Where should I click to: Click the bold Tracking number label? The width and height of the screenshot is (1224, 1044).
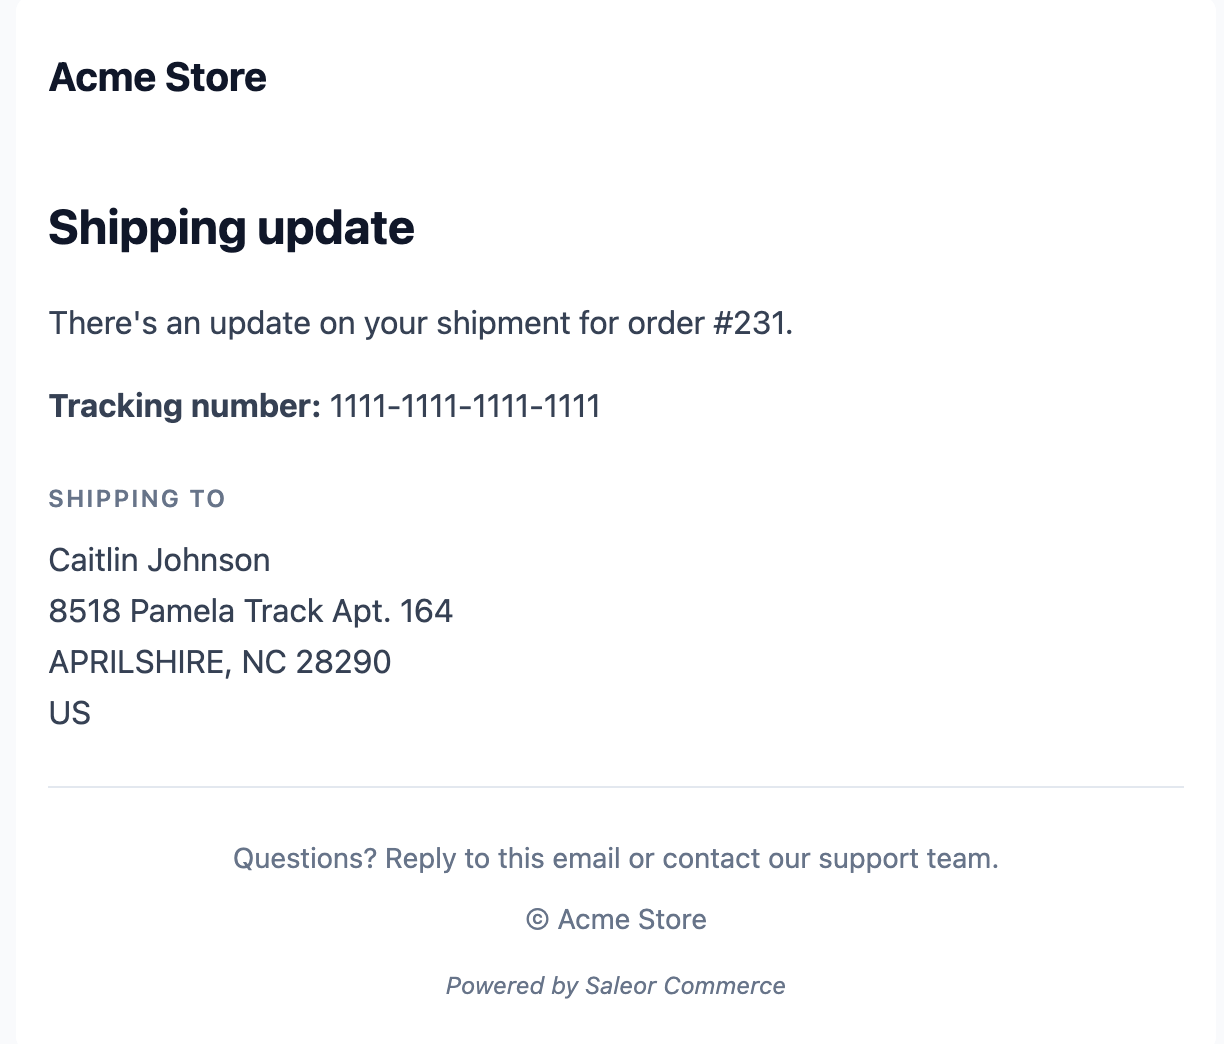coord(185,406)
